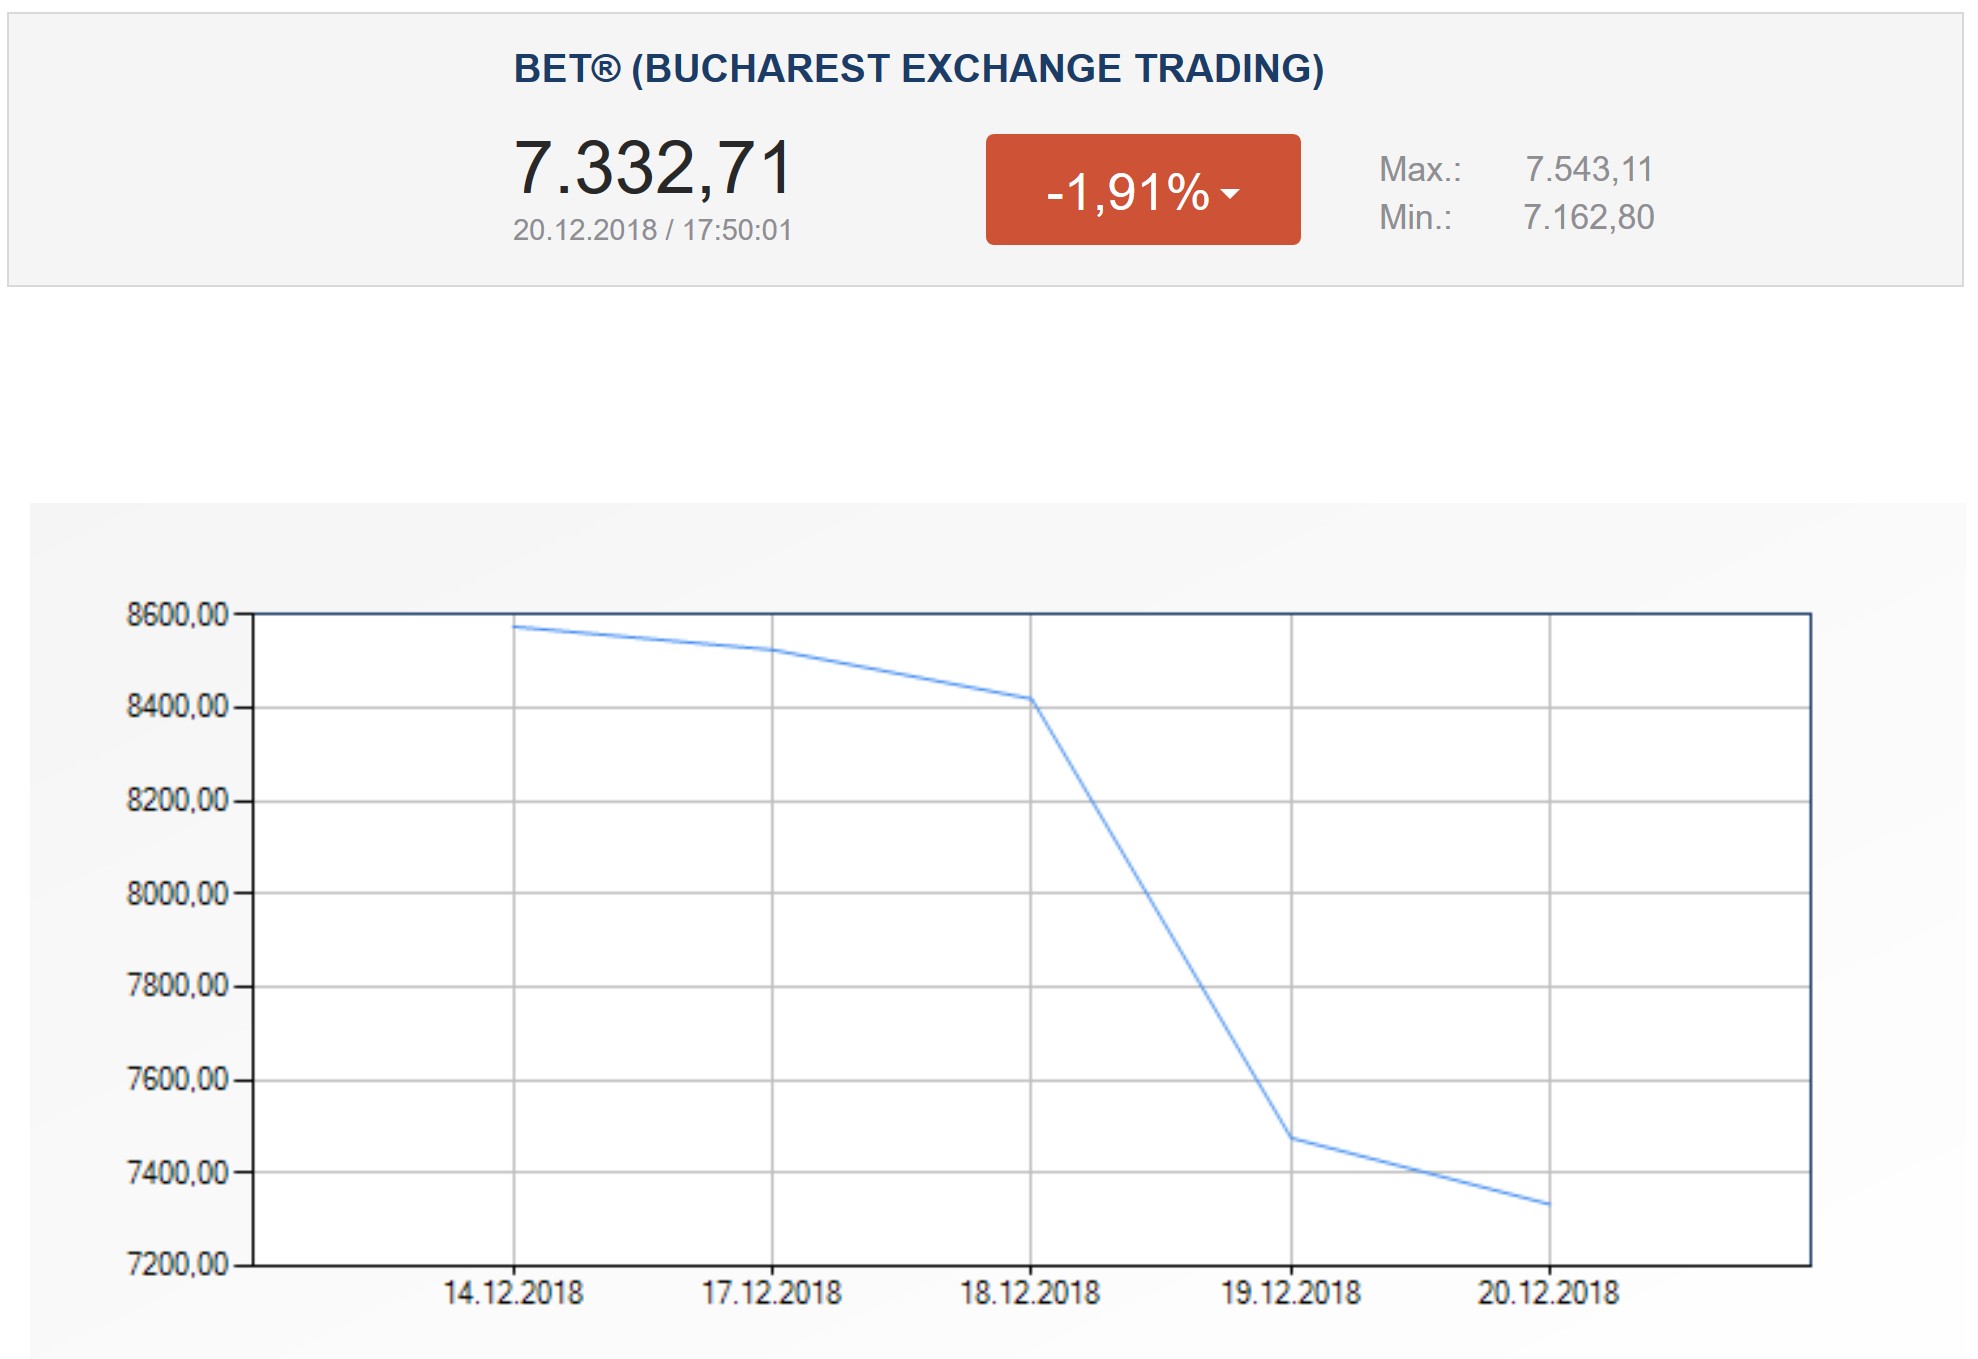
Task: Click the -1,91% red change badge
Action: point(1142,190)
